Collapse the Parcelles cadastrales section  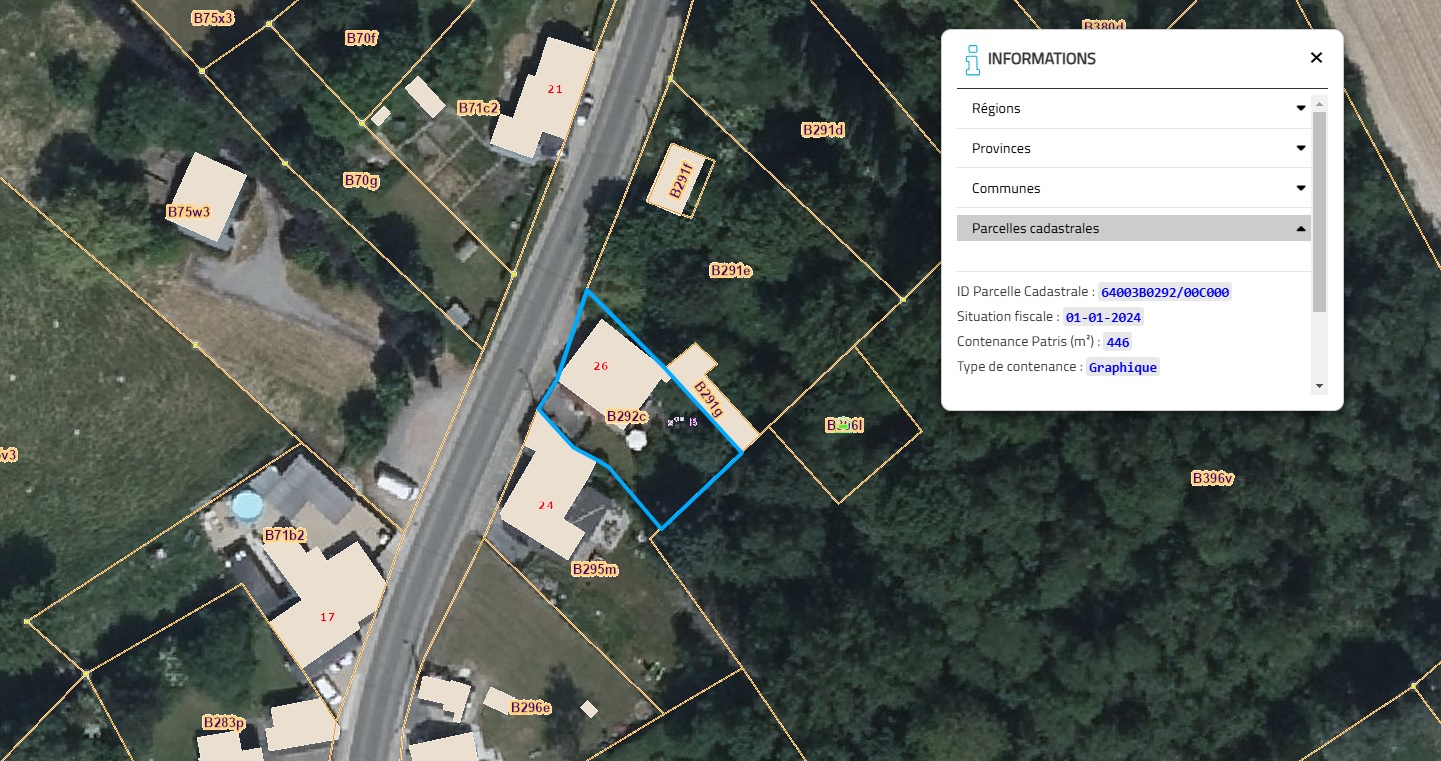1133,228
